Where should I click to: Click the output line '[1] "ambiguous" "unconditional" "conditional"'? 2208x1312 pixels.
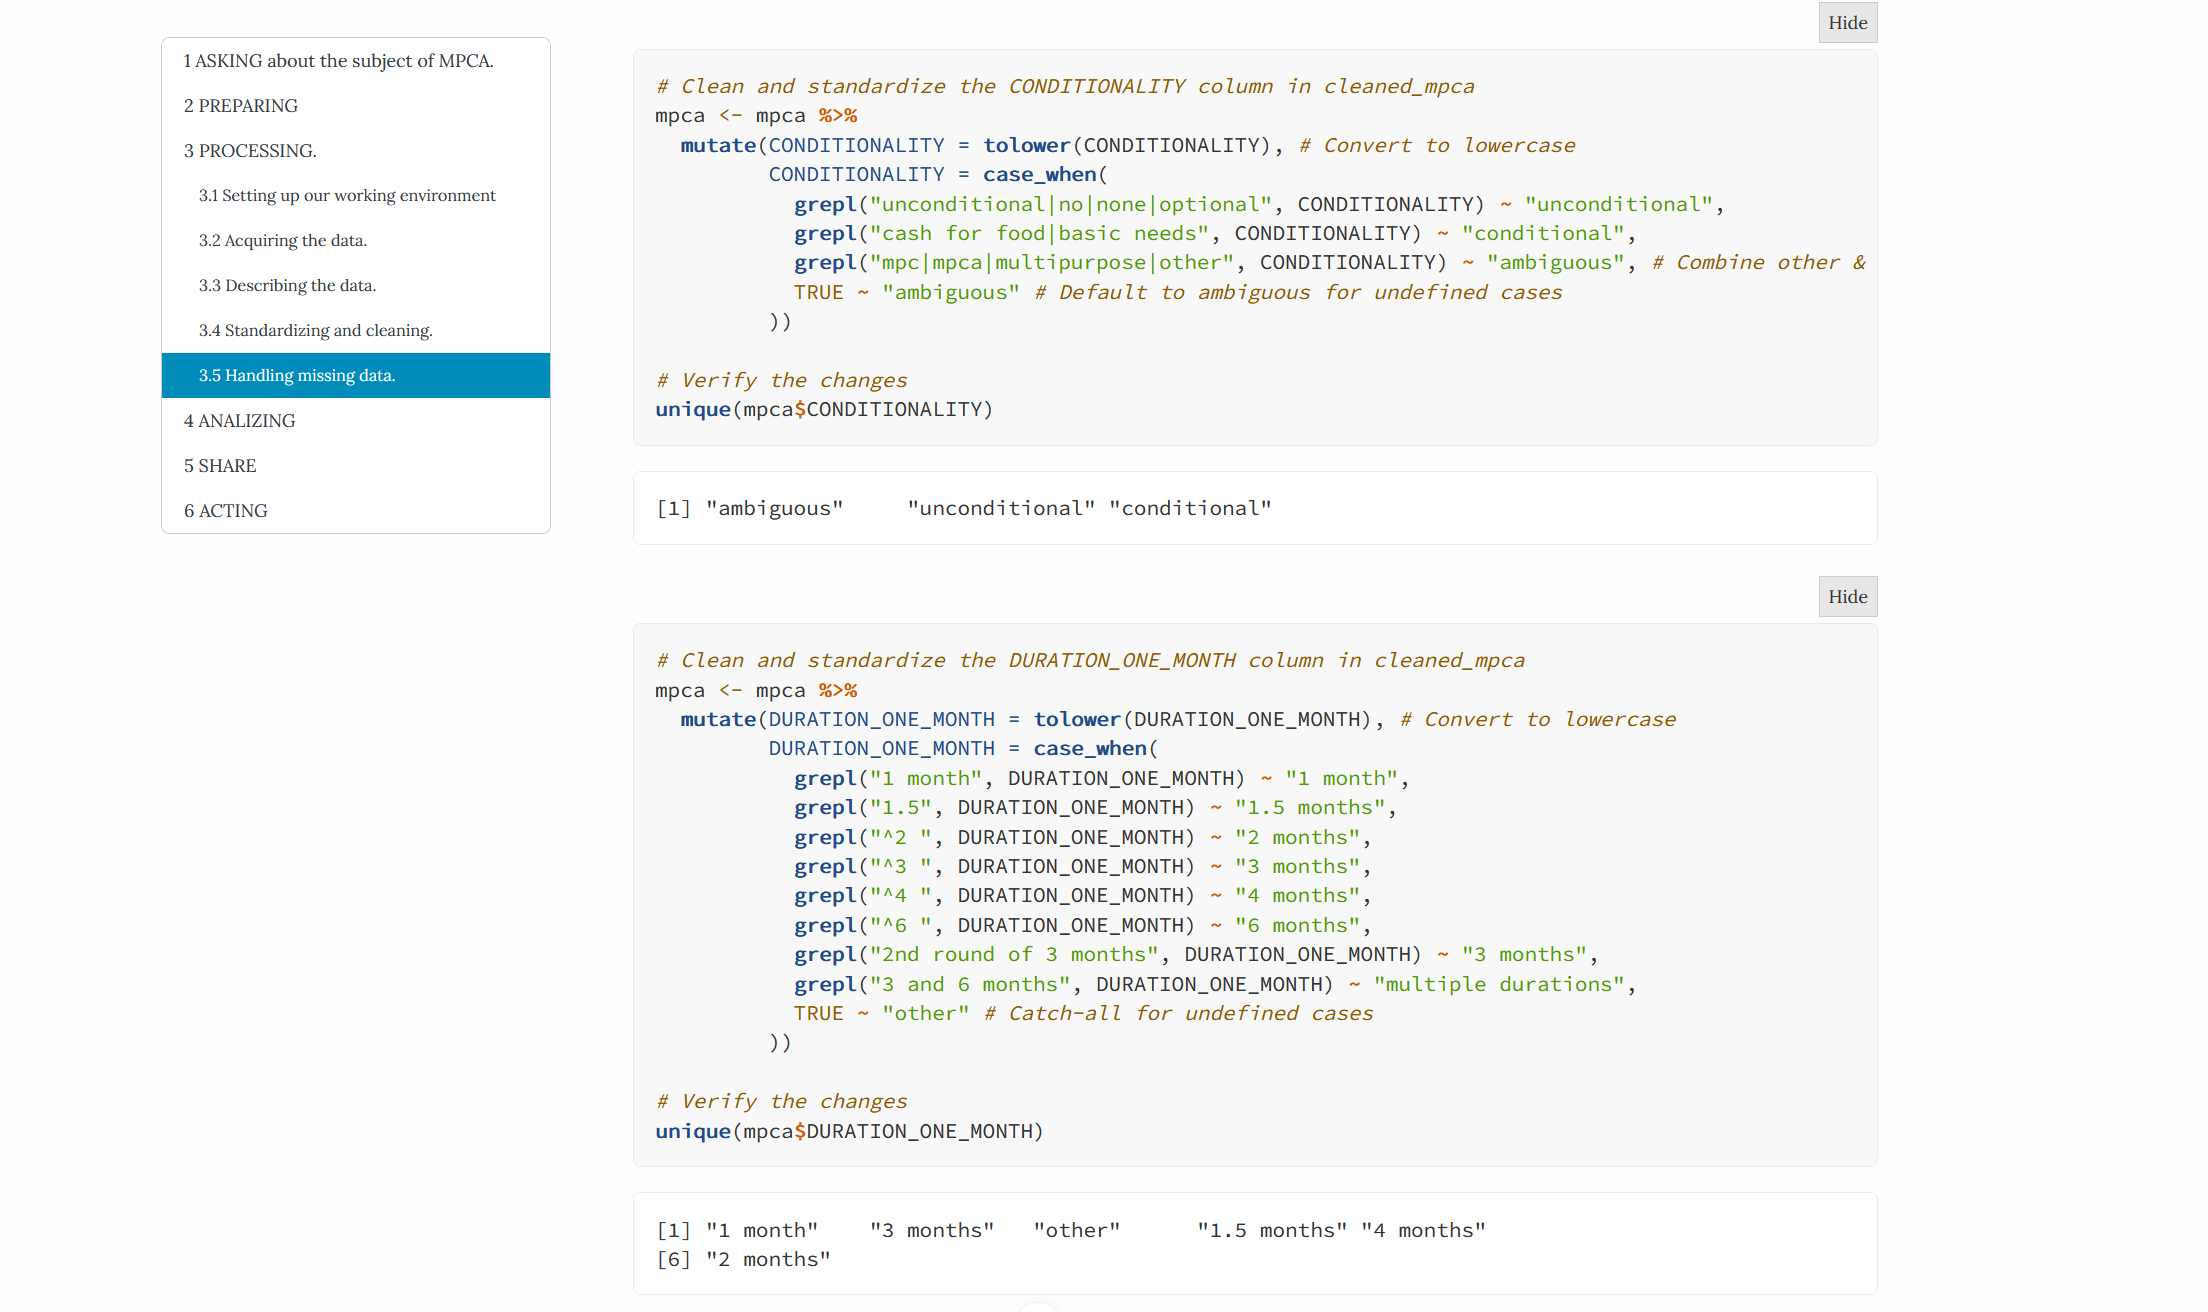(x=964, y=509)
